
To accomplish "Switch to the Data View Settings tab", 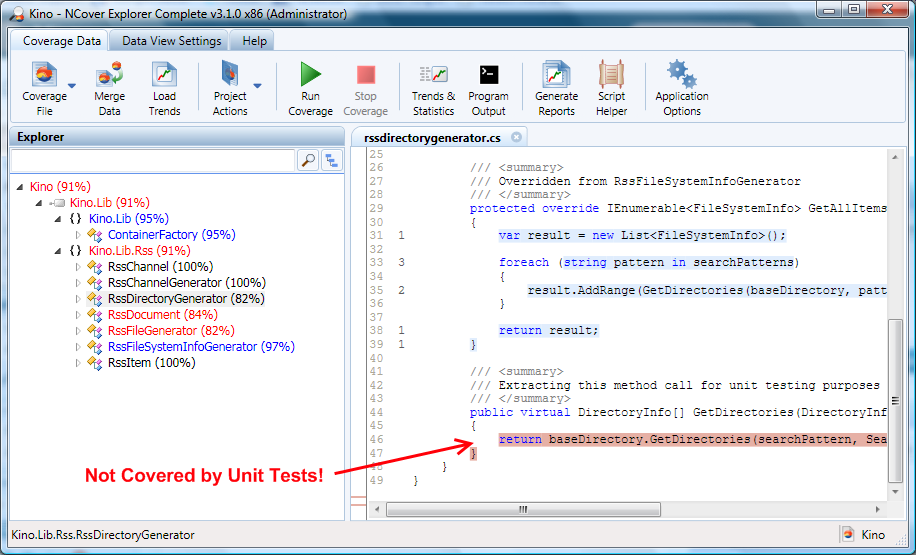I will pos(171,41).
